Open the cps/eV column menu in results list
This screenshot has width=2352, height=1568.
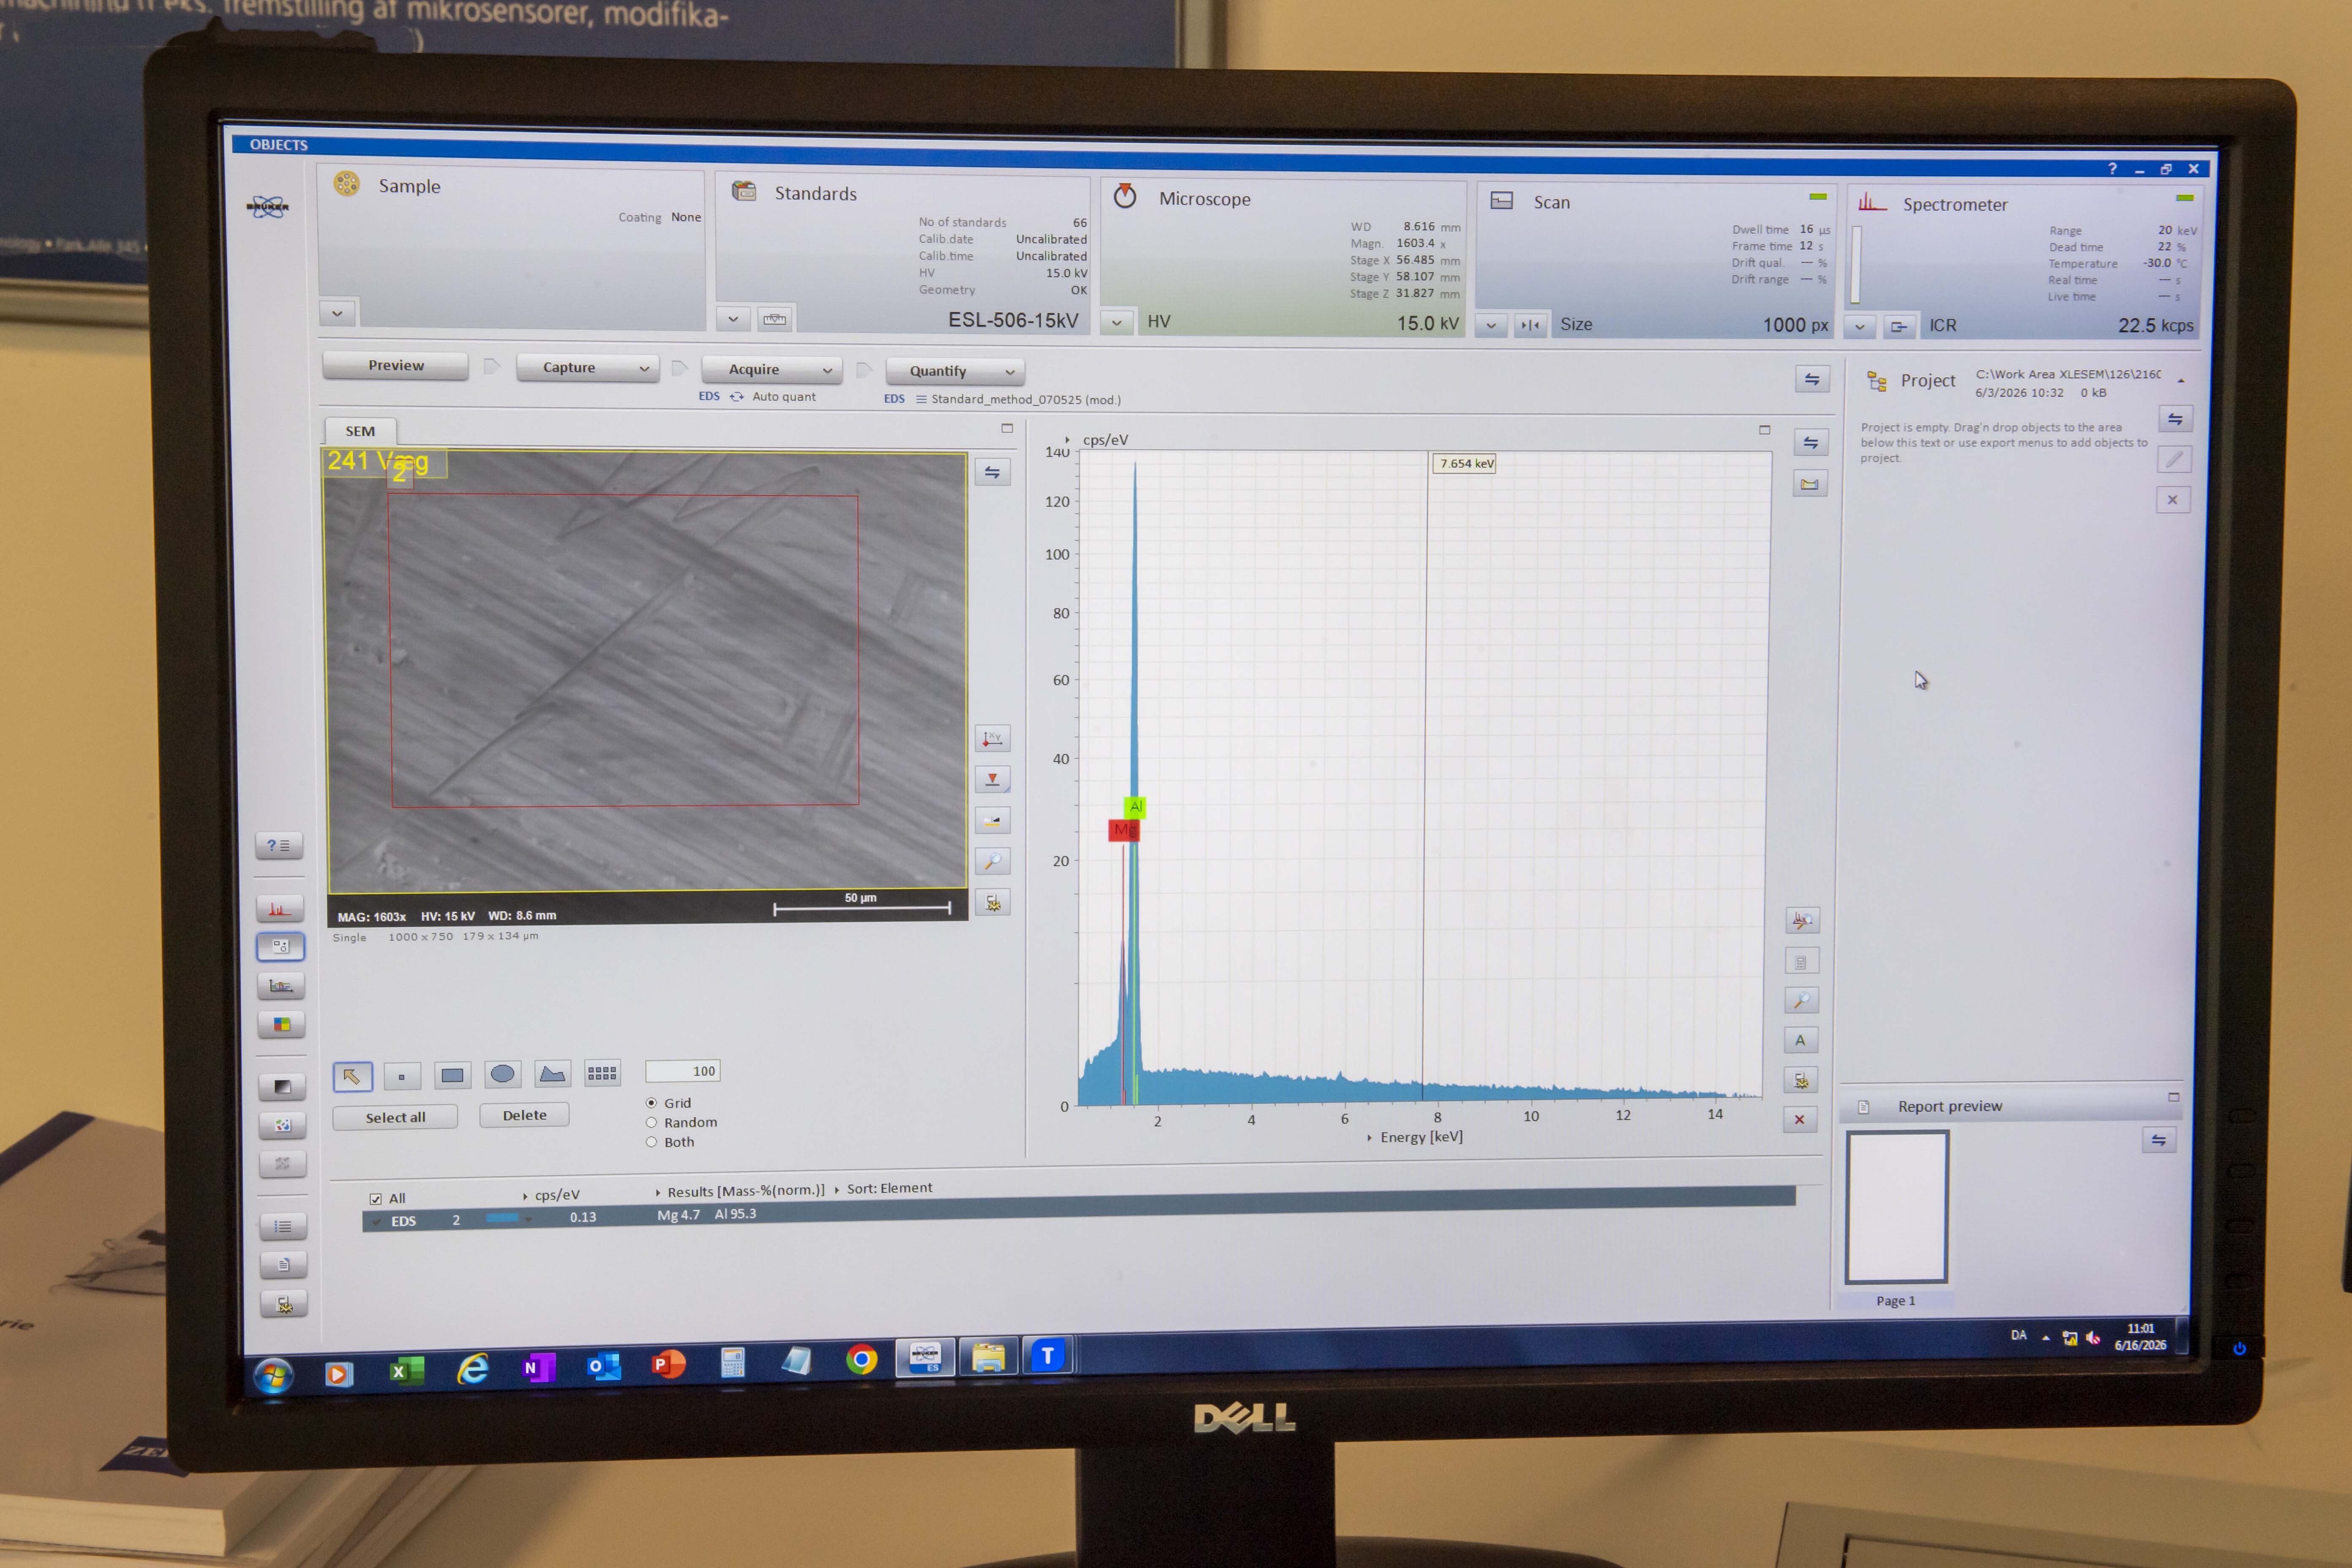551,1195
